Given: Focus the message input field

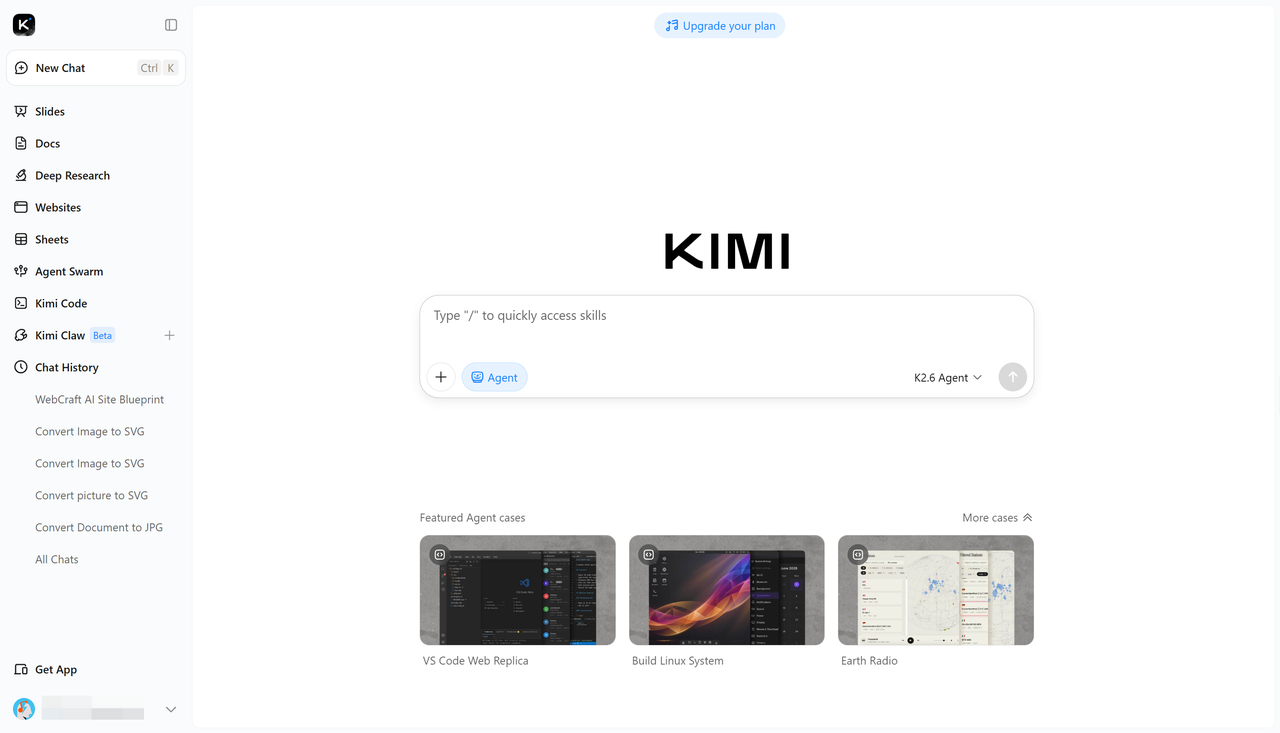Looking at the screenshot, I should click(x=726, y=316).
